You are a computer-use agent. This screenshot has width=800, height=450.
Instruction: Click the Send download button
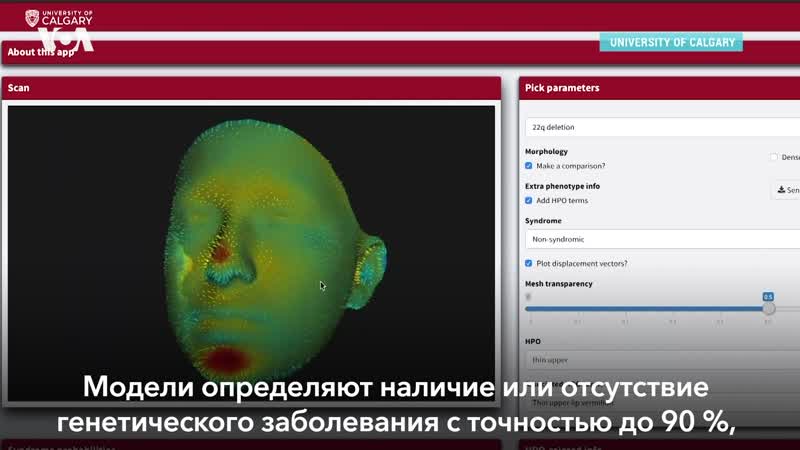pos(786,190)
